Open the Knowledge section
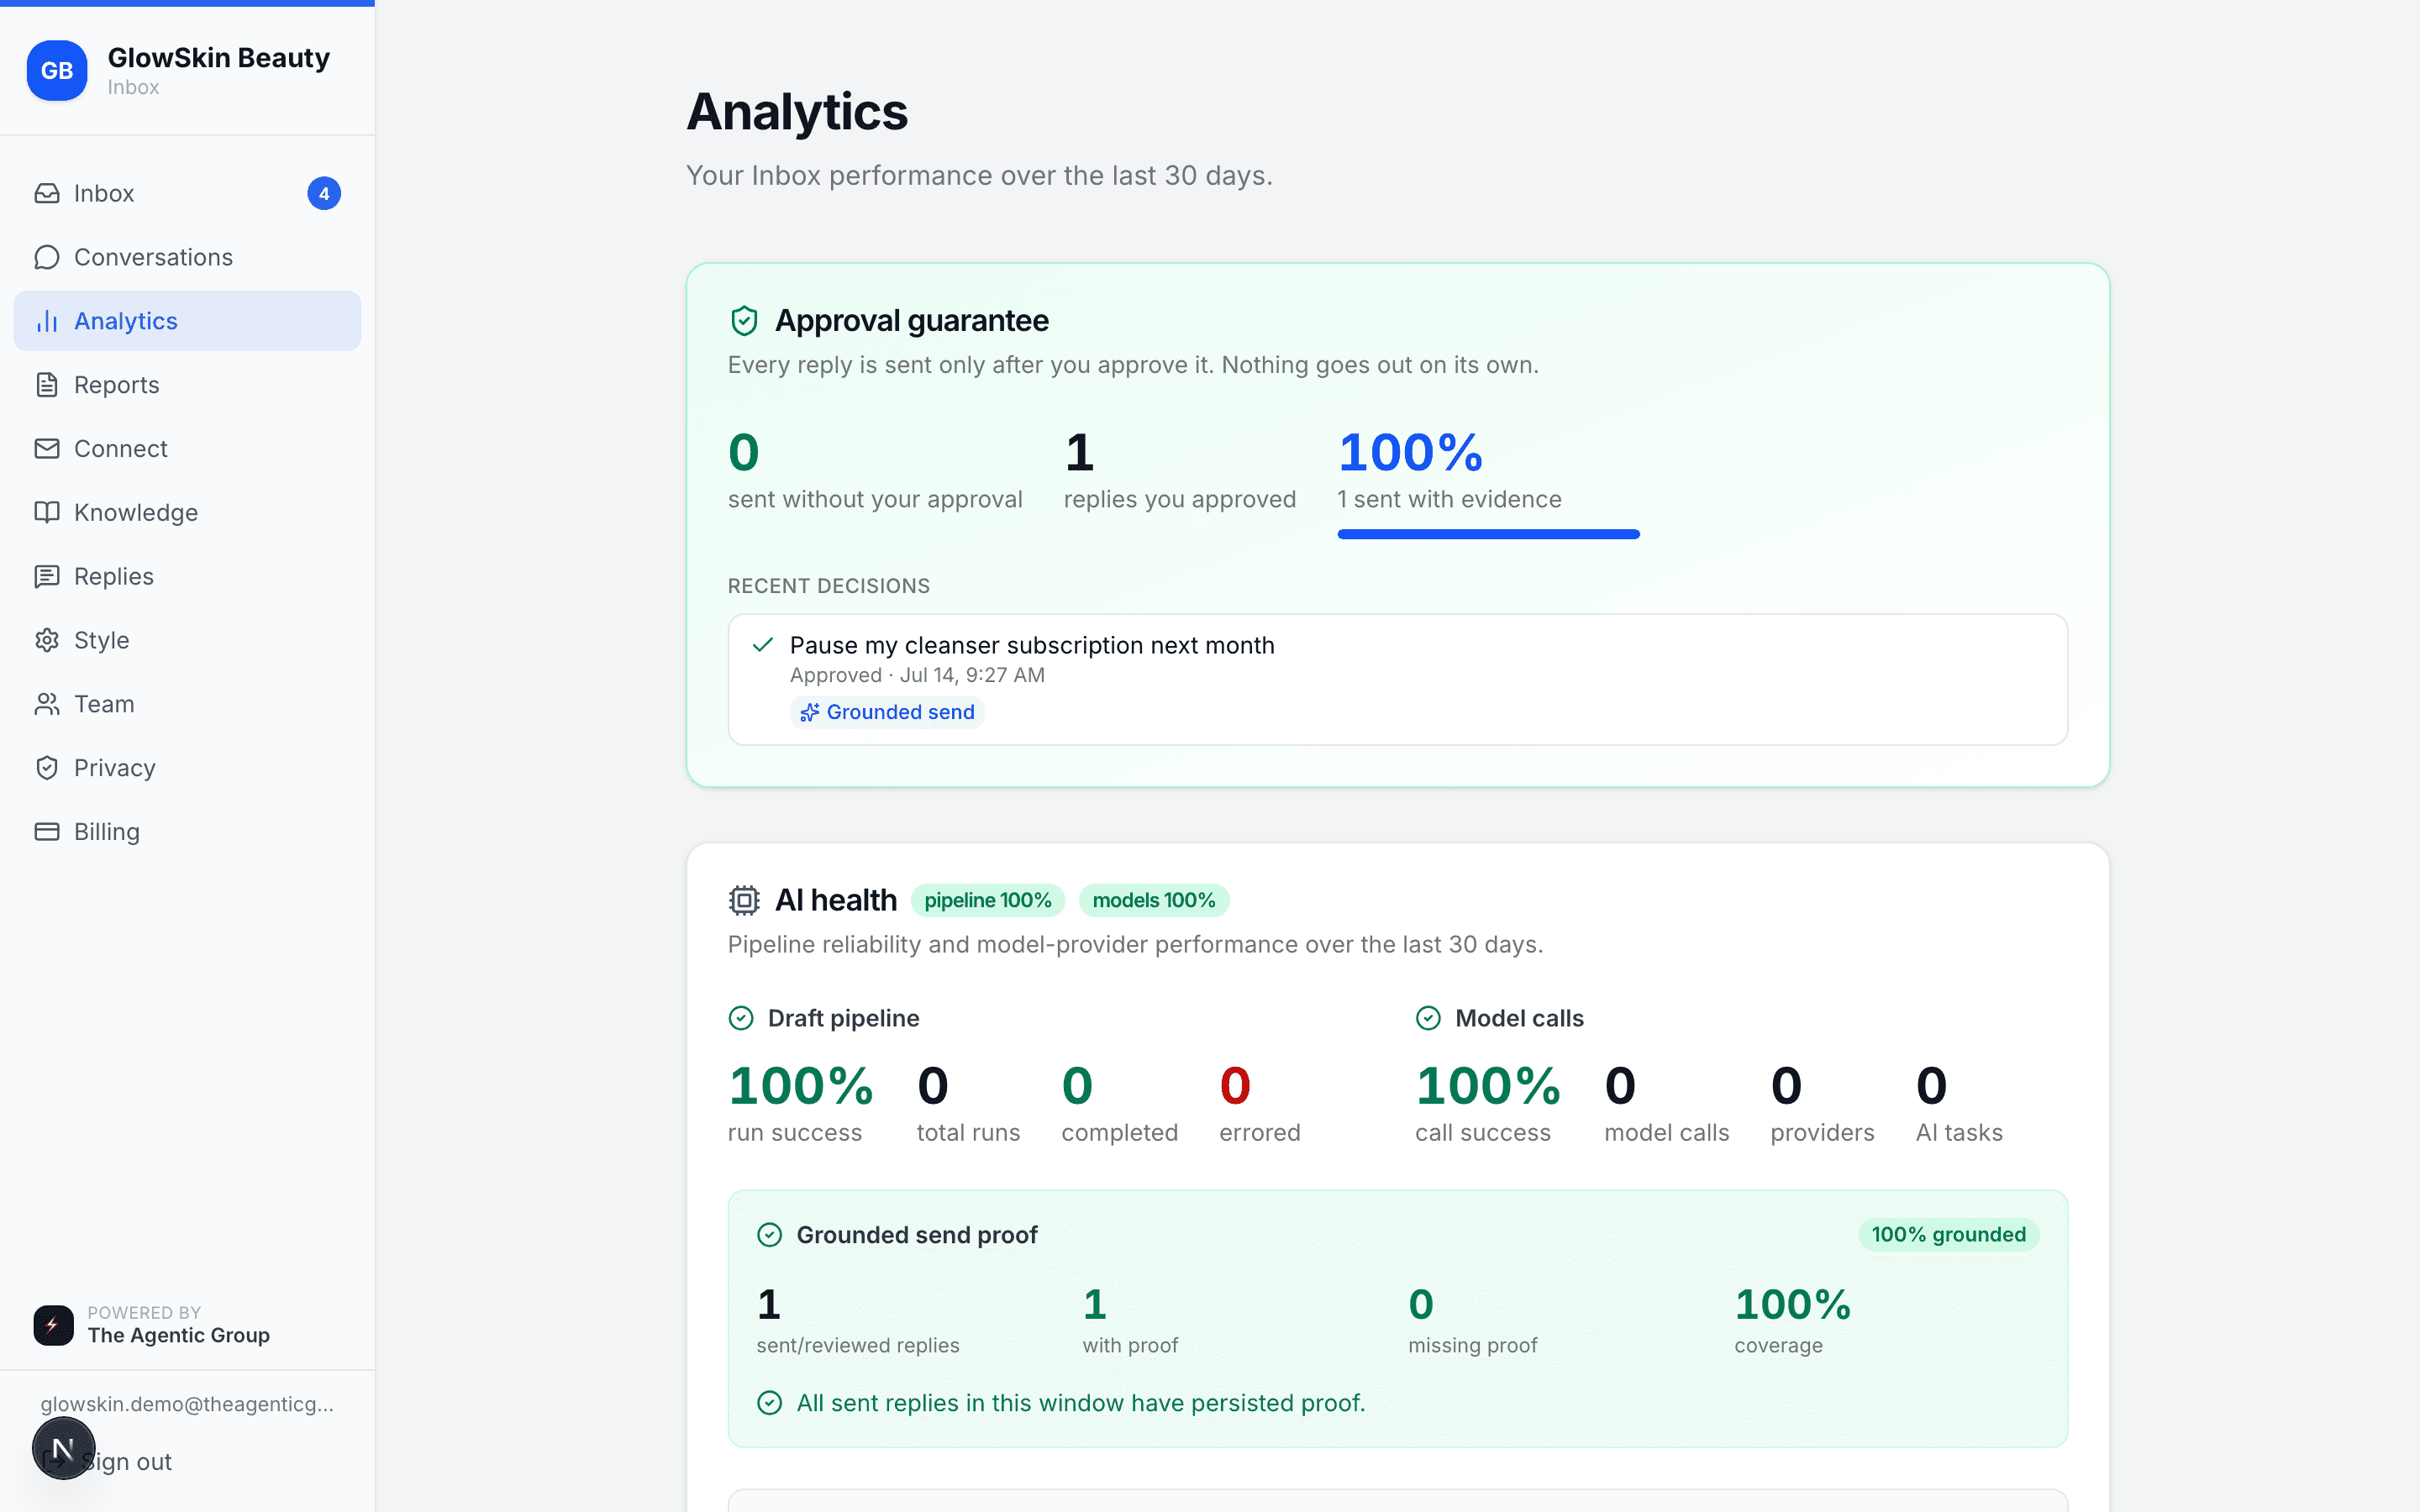The image size is (2420, 1512). 187,512
